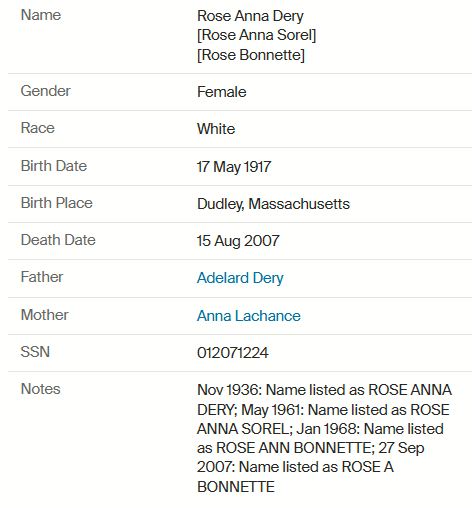Click the Rose Anna Dery name value
The height and width of the screenshot is (508, 472).
[250, 16]
